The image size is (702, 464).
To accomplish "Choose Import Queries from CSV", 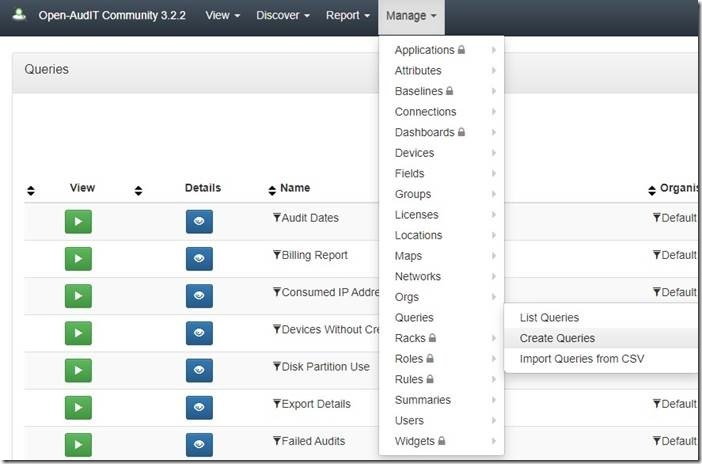I will point(582,359).
